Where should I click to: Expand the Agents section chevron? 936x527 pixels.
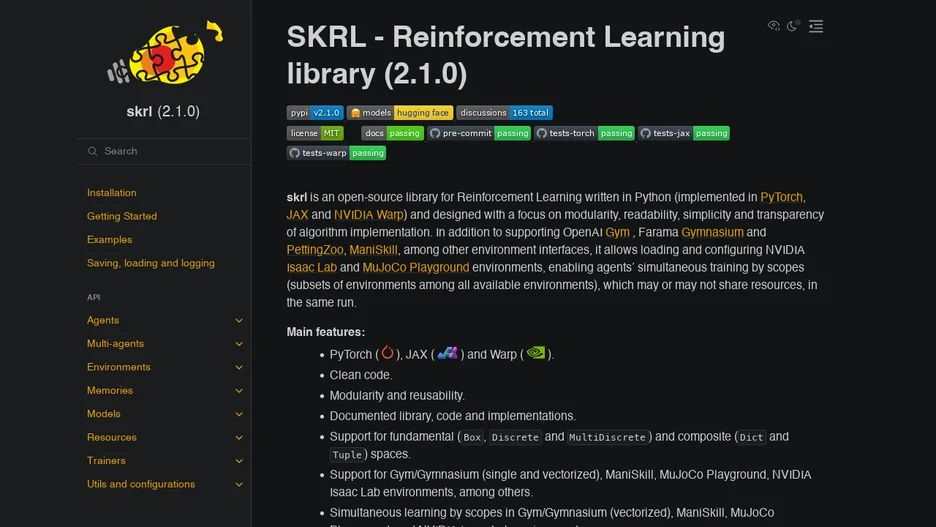[239, 320]
